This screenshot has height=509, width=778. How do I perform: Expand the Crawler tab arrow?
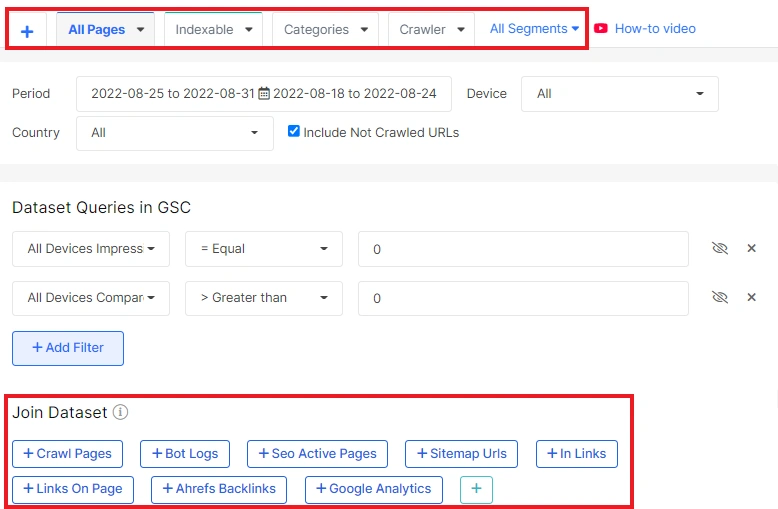coord(461,30)
